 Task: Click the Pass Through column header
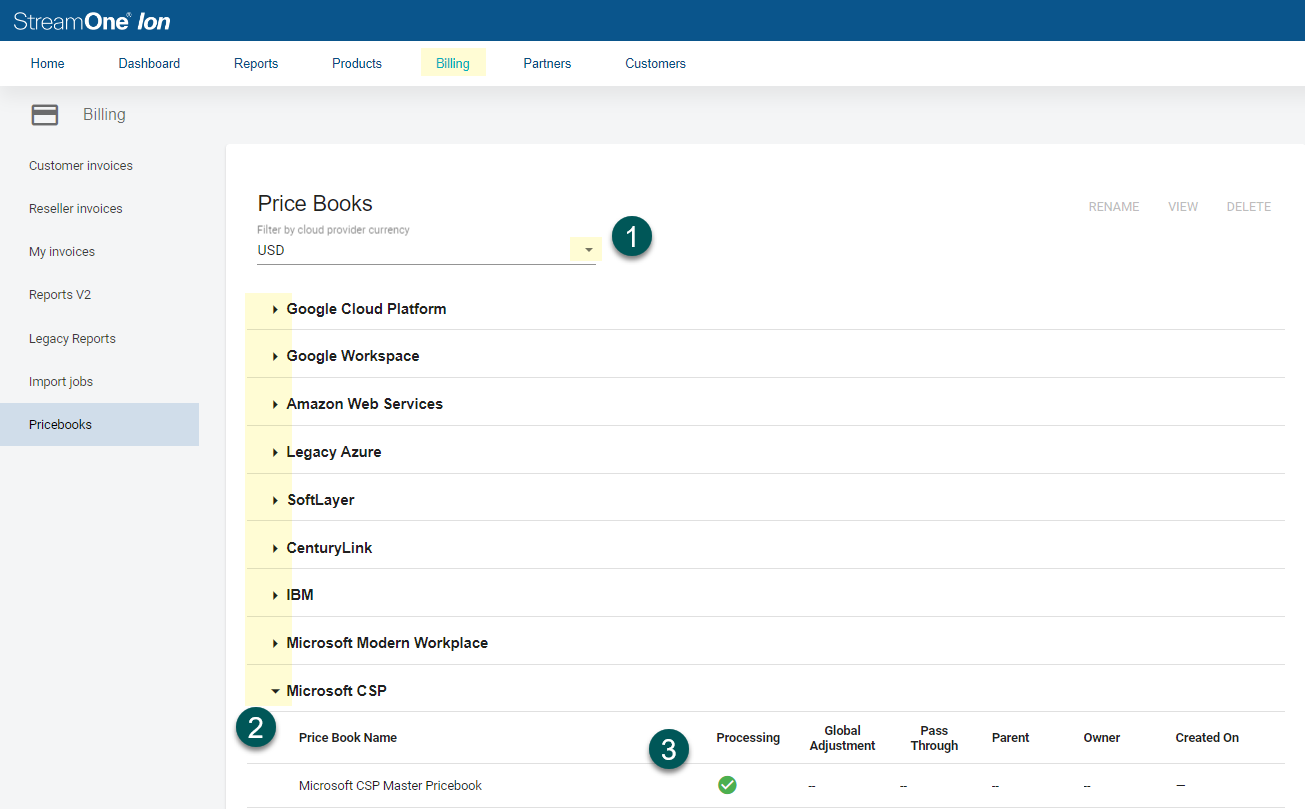[934, 738]
